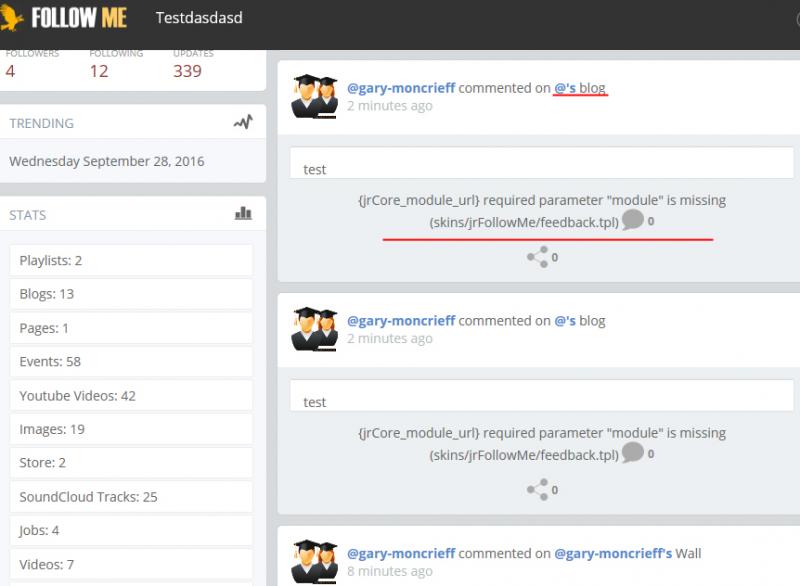Select Youtube Videos: 42 stat row
The width and height of the screenshot is (800, 586).
[x=131, y=396]
